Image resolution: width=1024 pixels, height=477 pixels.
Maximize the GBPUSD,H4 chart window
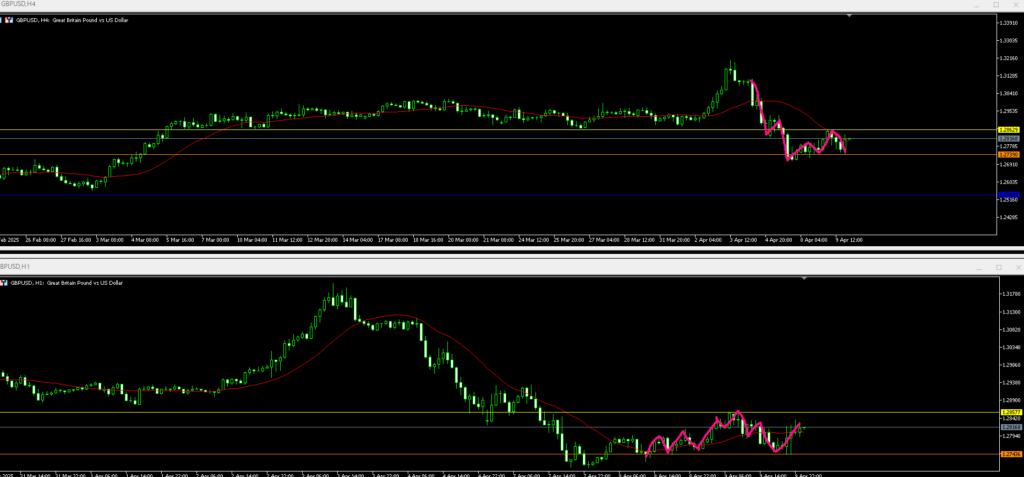(995, 5)
